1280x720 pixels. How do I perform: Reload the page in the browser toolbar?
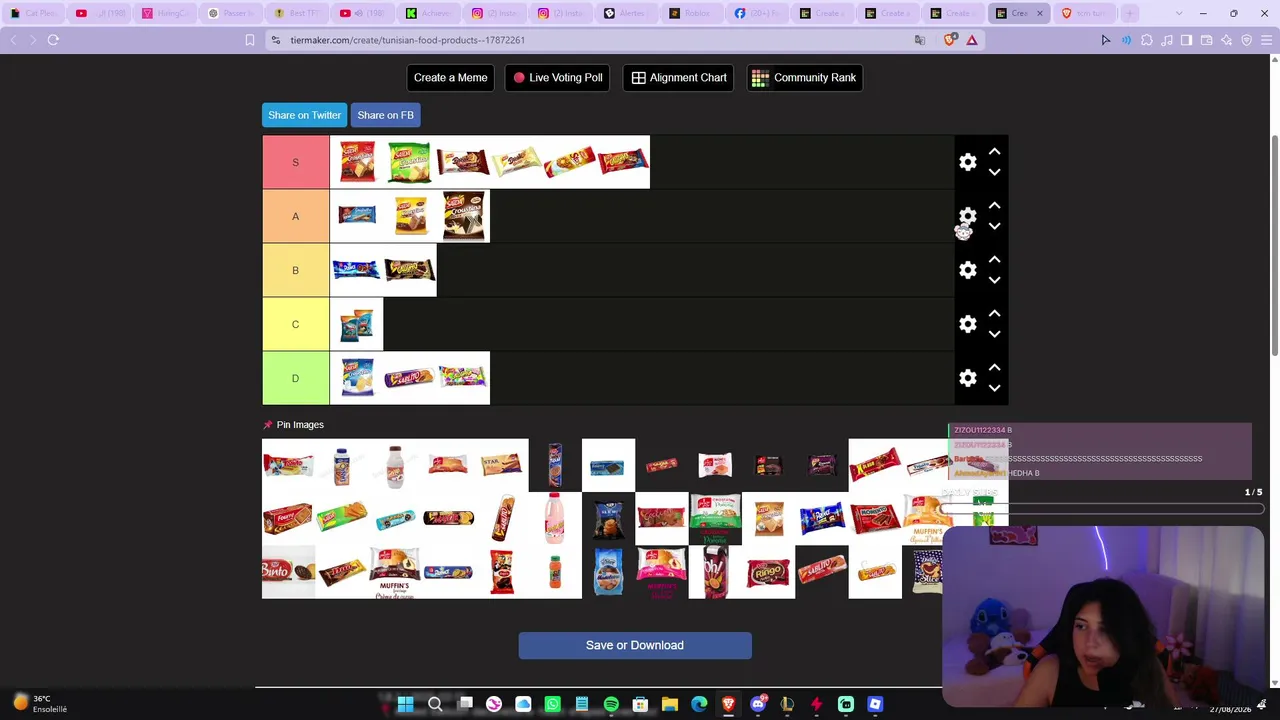click(53, 40)
